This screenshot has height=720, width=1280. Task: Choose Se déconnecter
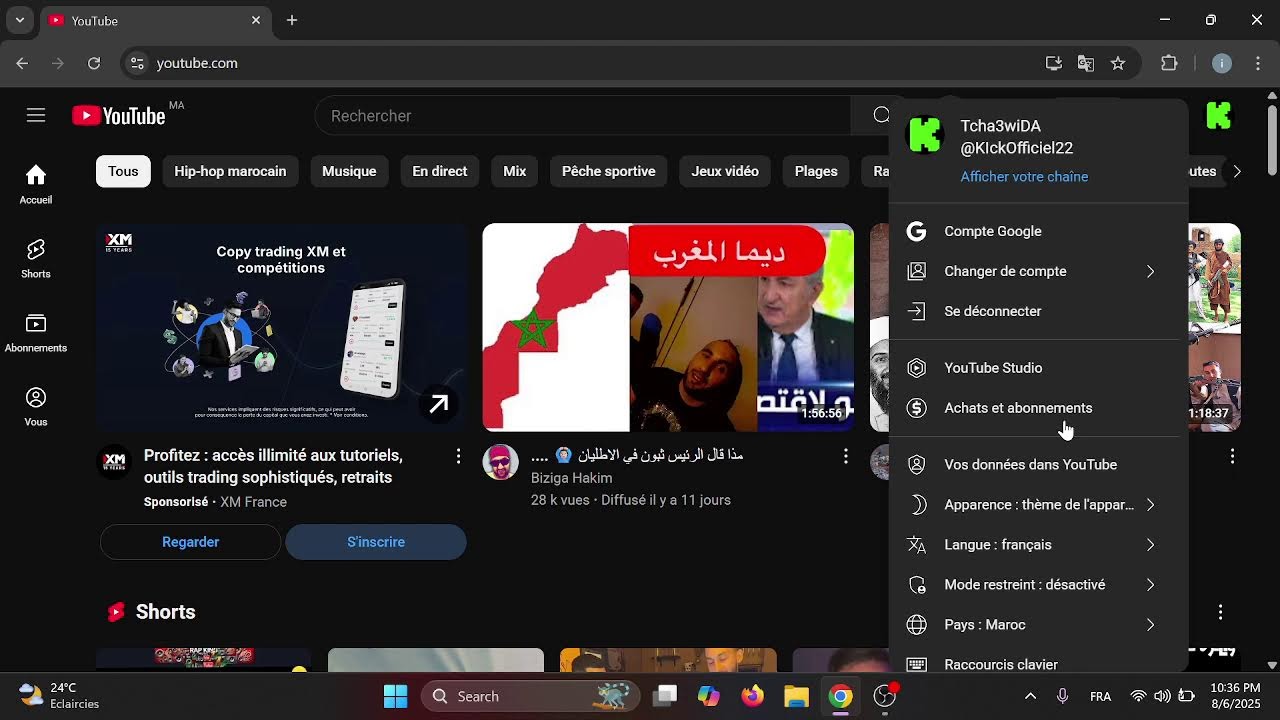pyautogui.click(x=1038, y=311)
